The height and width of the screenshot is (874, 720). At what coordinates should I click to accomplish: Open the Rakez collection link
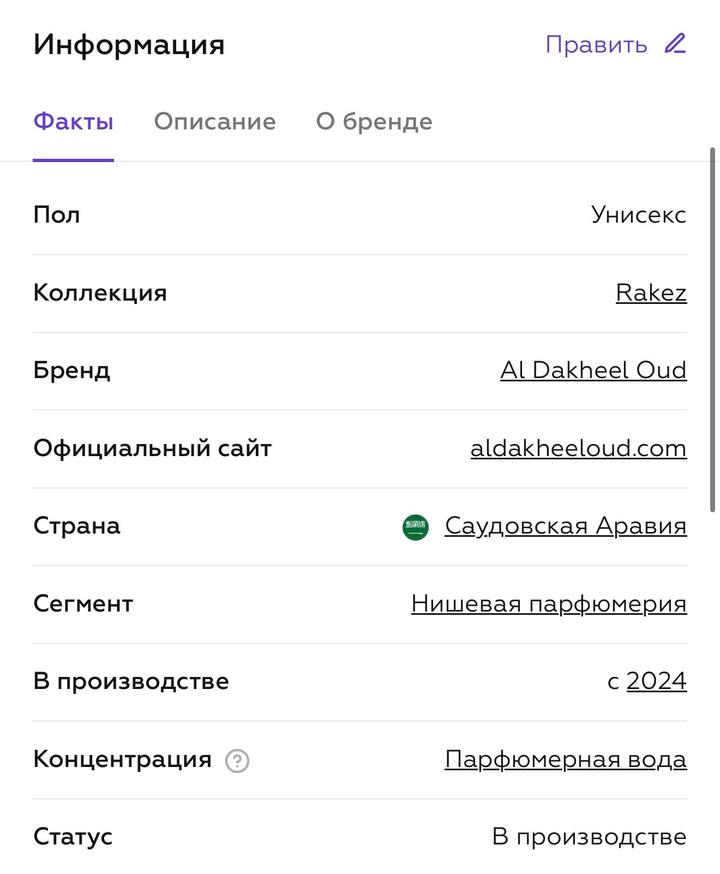coord(651,293)
